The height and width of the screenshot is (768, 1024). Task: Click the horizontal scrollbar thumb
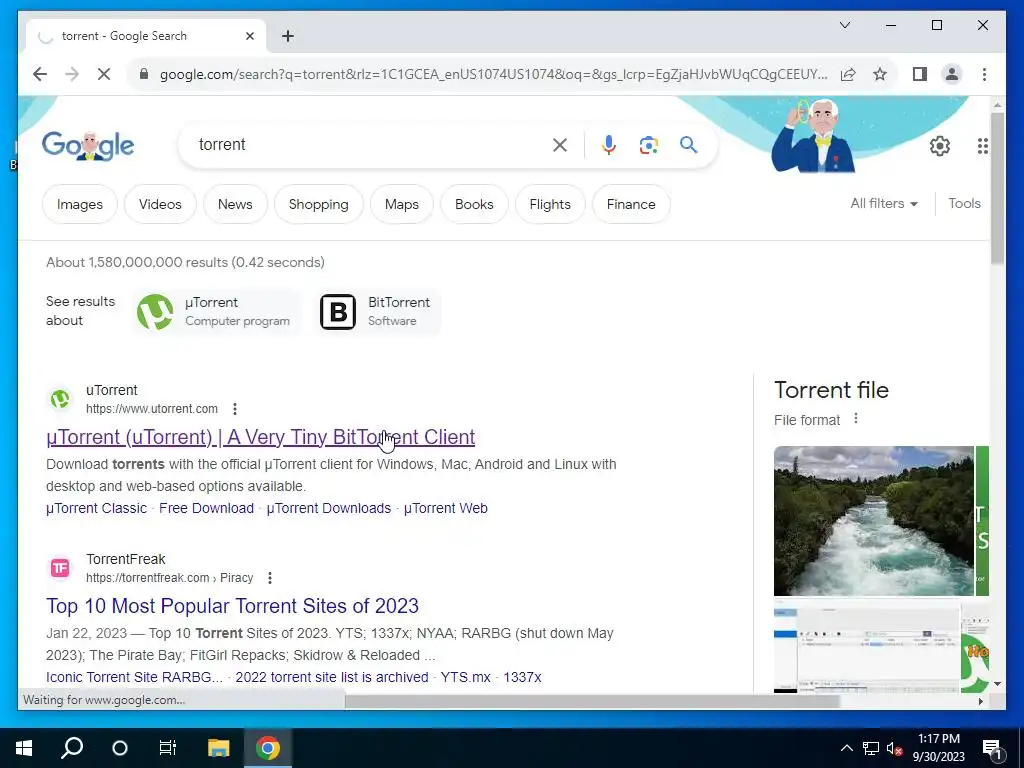click(592, 701)
